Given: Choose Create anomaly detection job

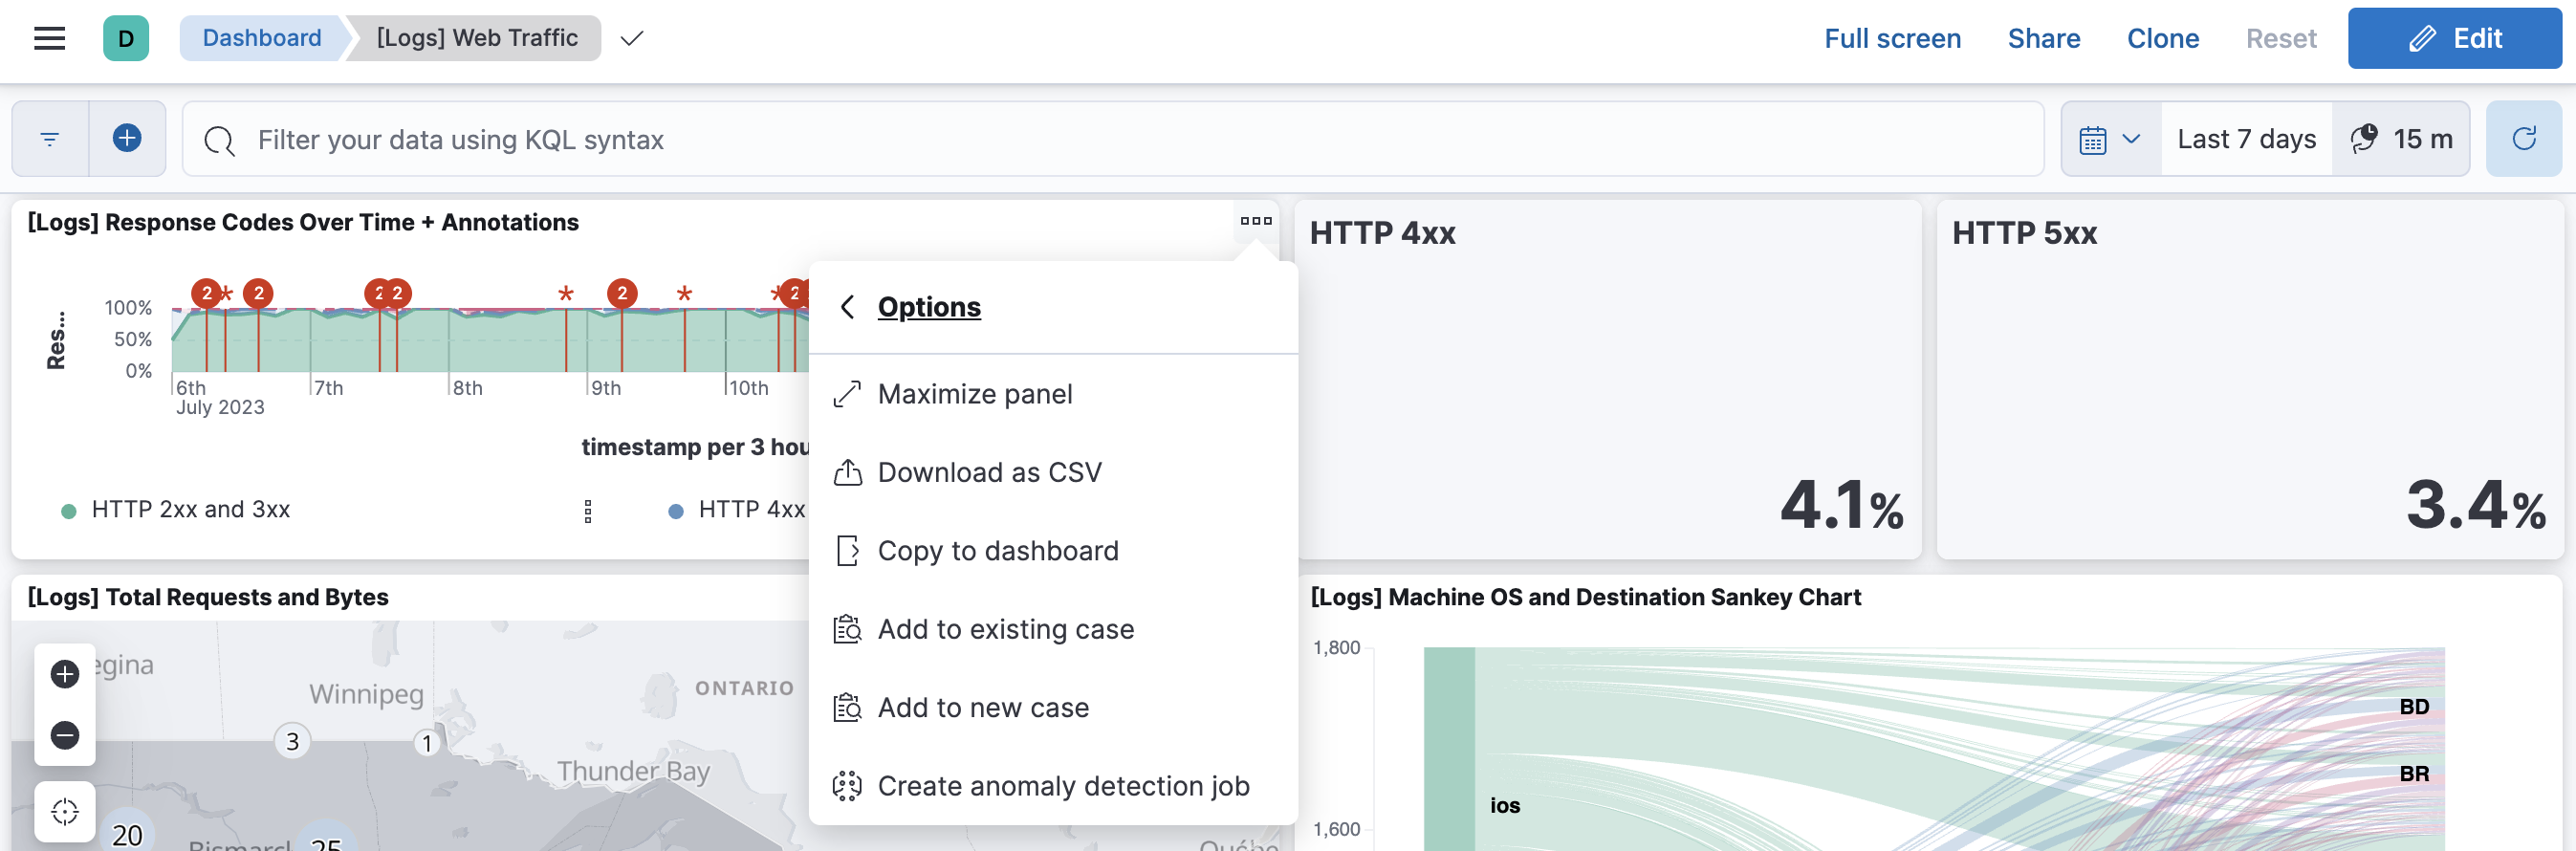Looking at the screenshot, I should 1053,786.
